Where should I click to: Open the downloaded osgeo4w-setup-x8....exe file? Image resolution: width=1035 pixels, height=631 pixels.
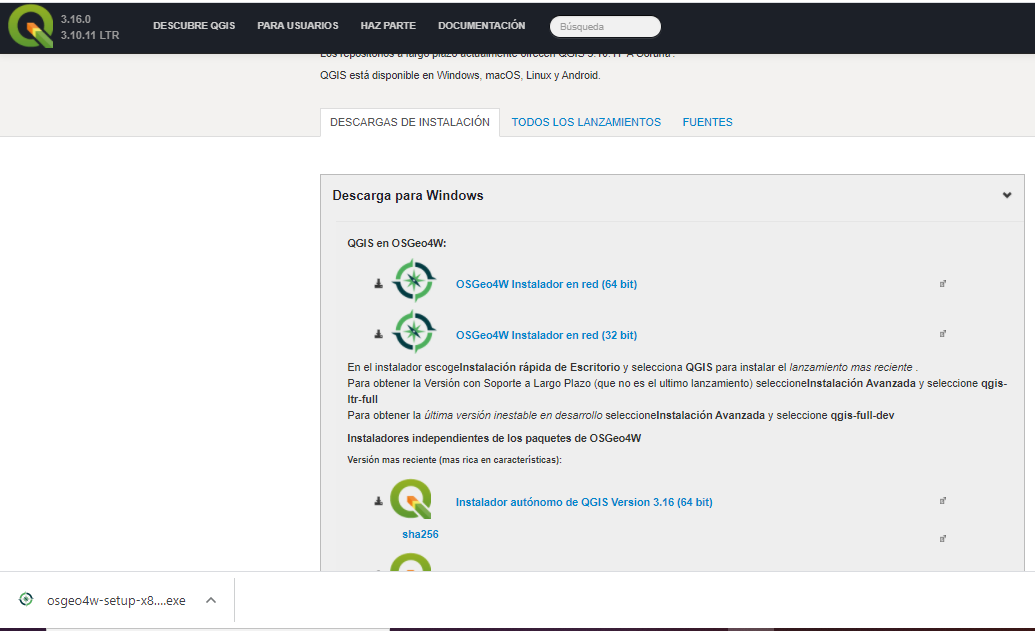(x=116, y=601)
